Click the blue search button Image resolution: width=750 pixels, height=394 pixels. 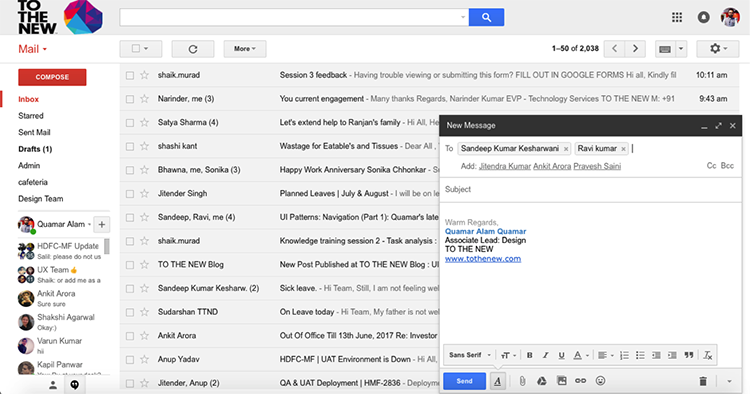click(486, 17)
